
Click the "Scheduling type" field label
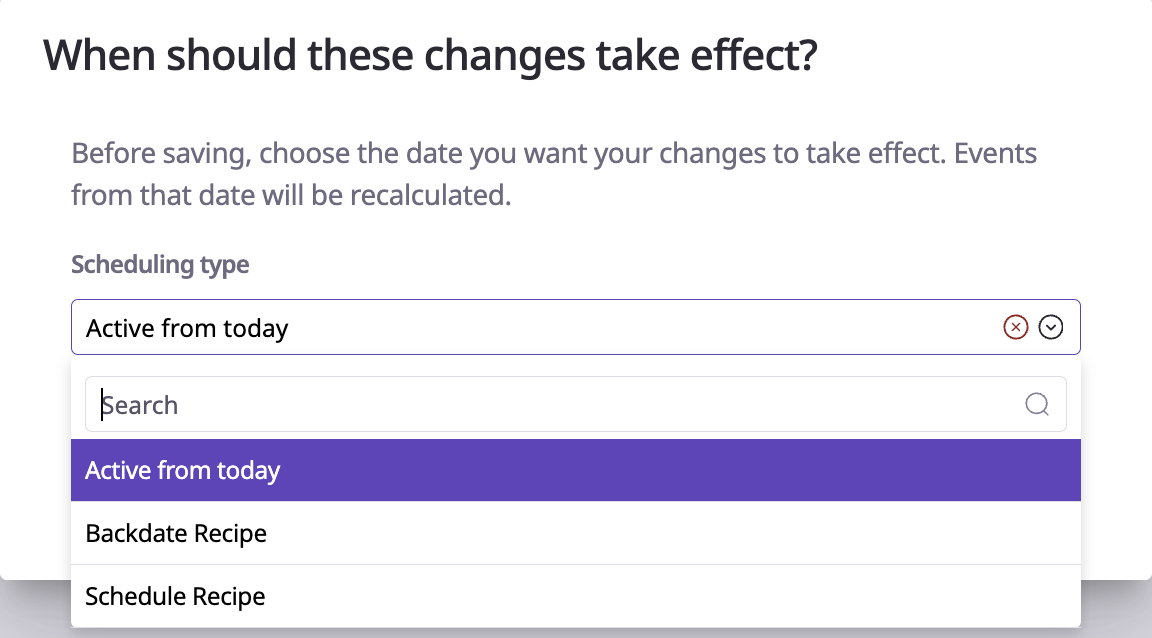160,265
